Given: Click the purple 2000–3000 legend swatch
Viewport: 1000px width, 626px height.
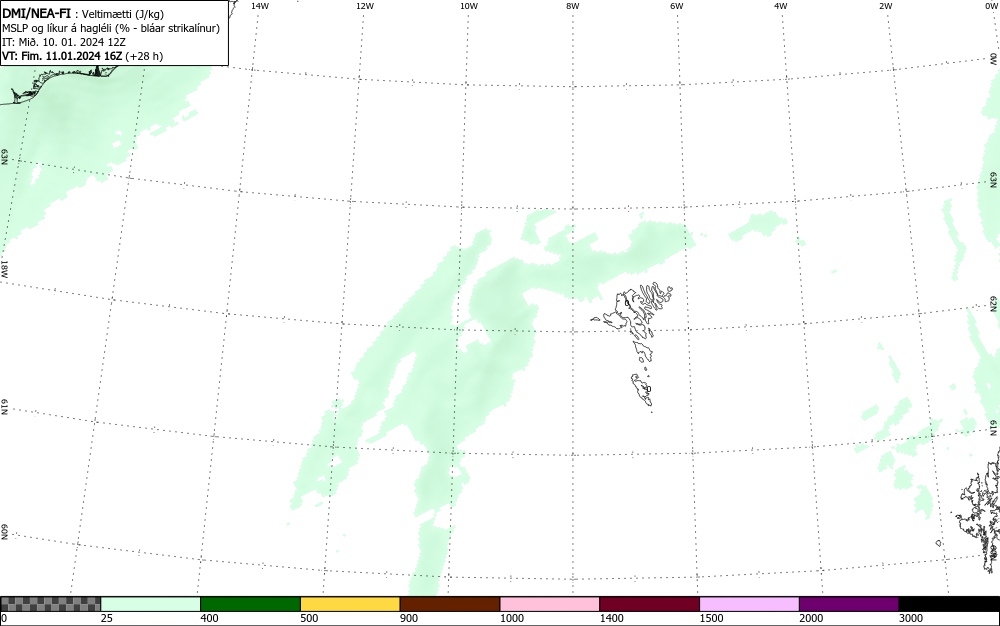Looking at the screenshot, I should 849,604.
